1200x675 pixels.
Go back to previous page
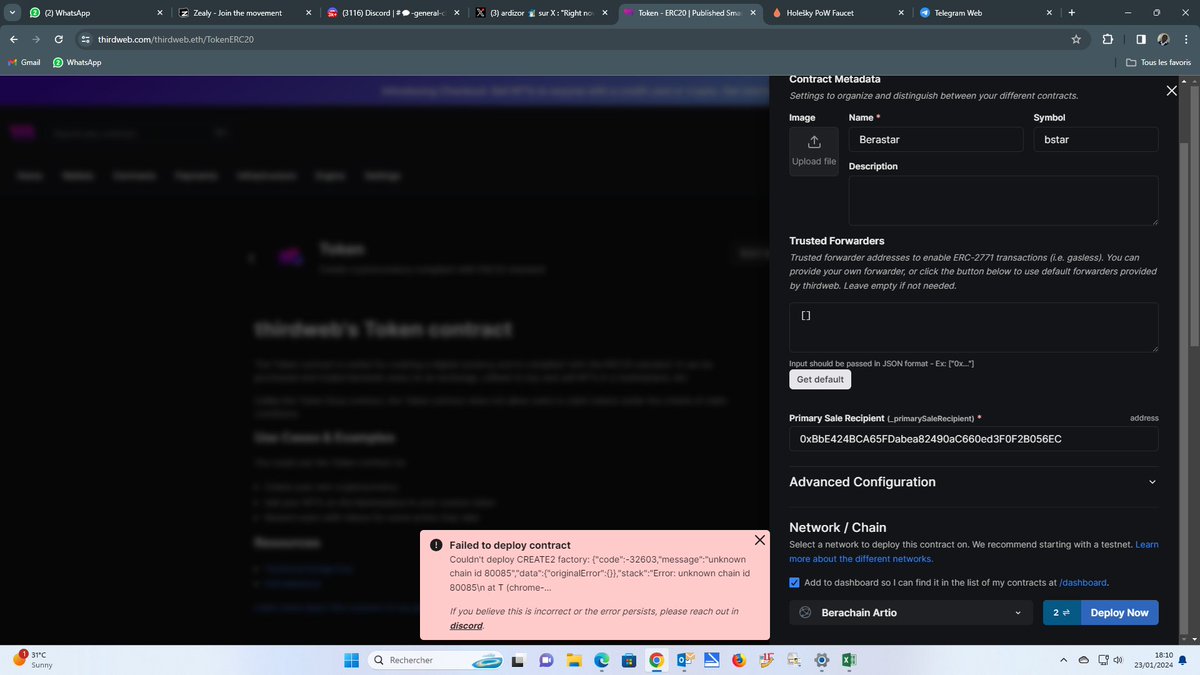pyautogui.click(x=14, y=39)
